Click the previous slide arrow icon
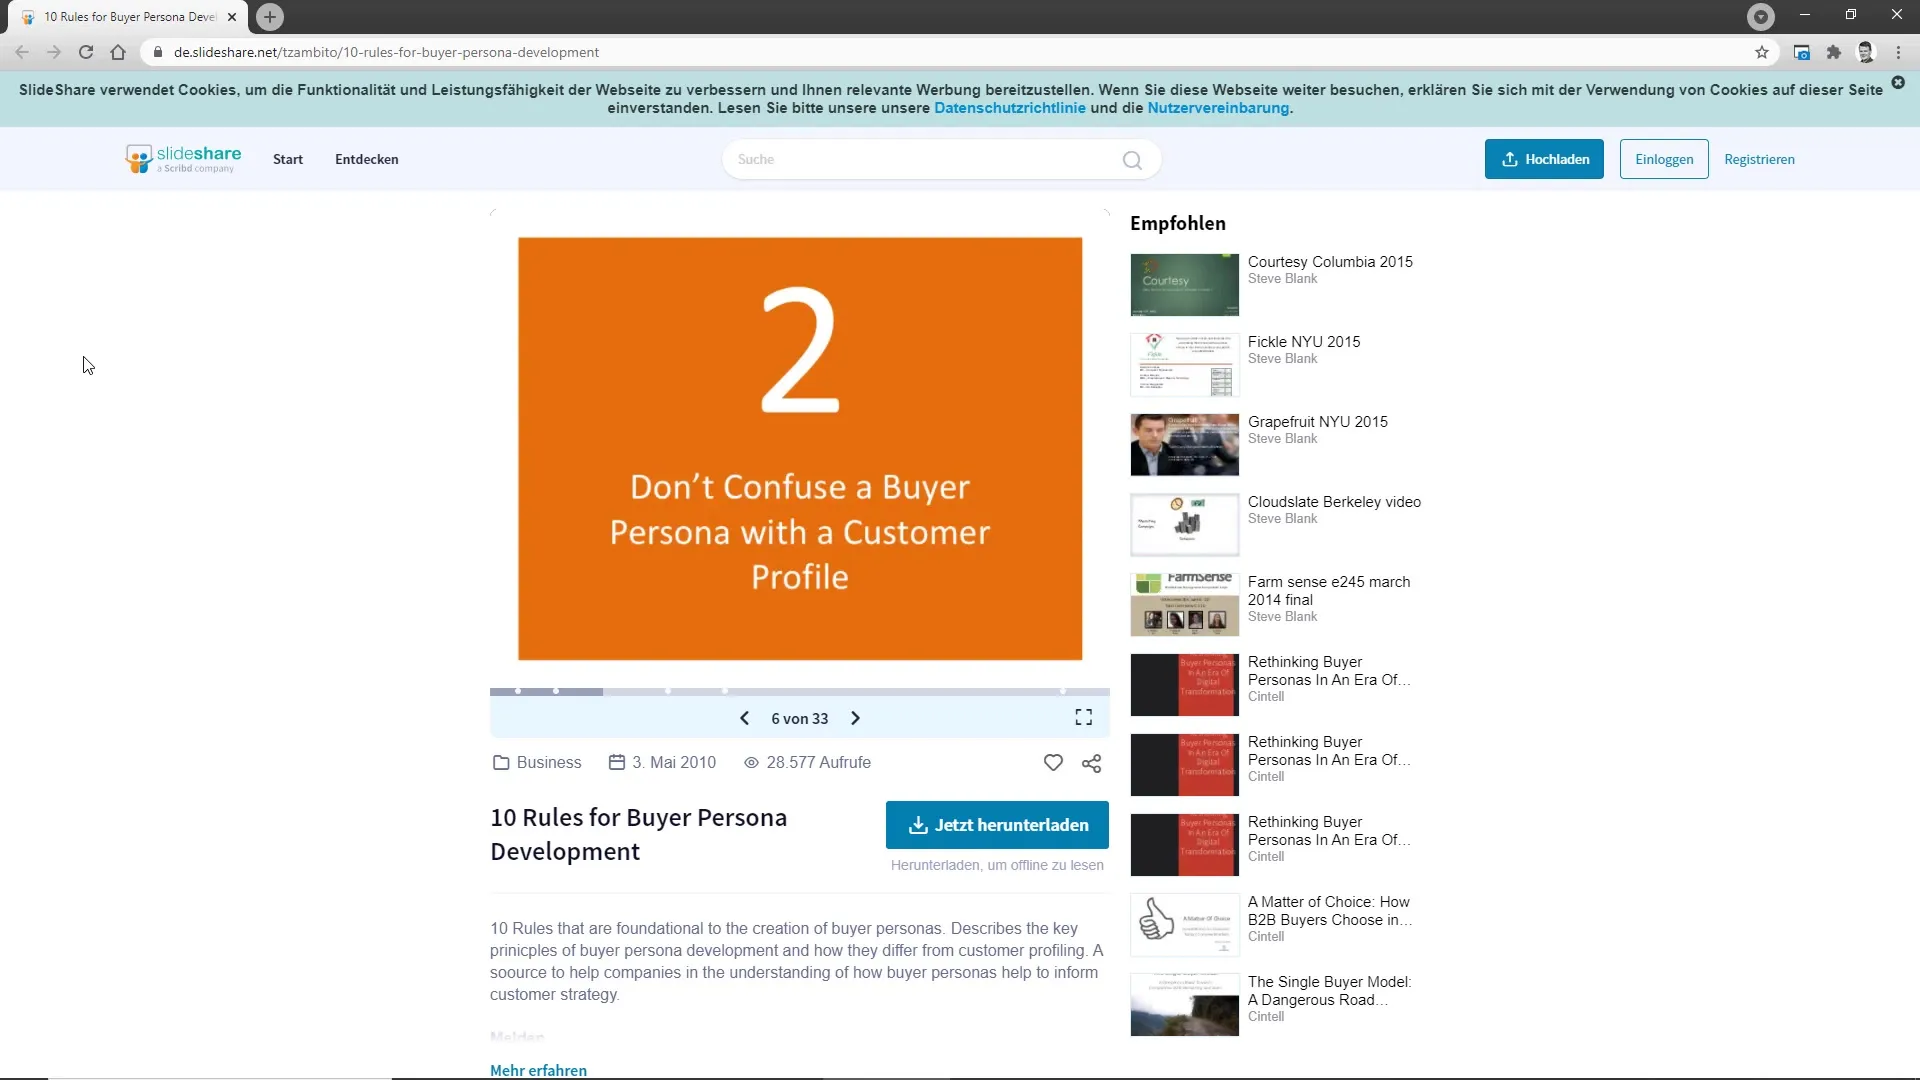This screenshot has width=1920, height=1080. (745, 719)
